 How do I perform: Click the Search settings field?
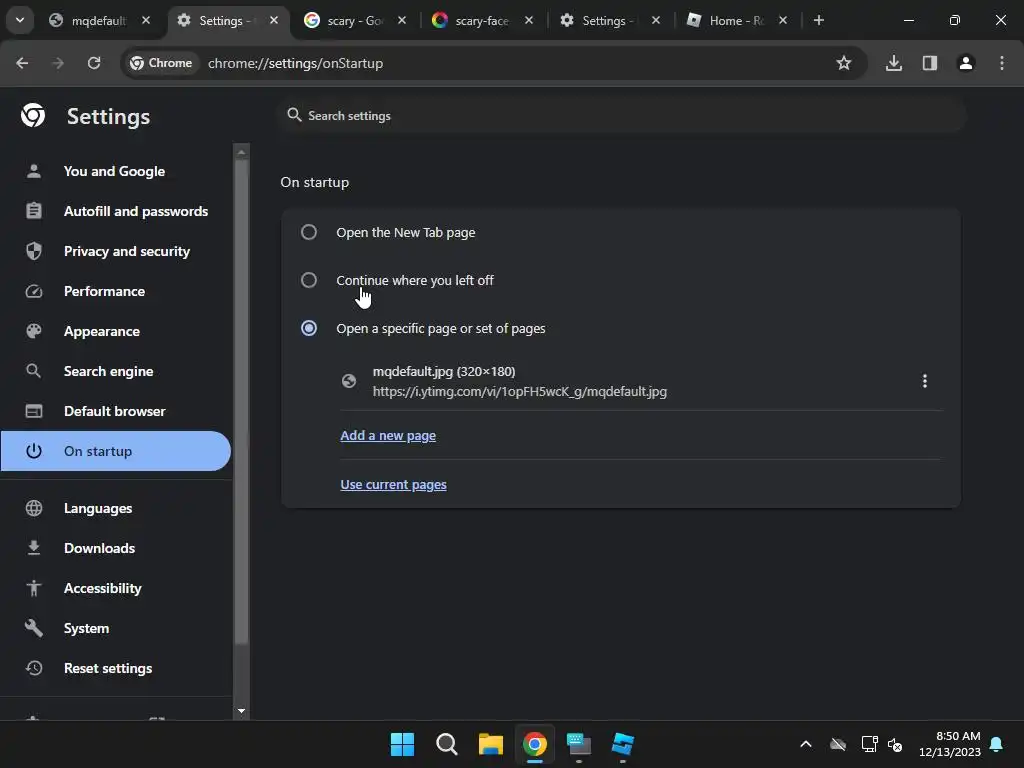coord(622,116)
